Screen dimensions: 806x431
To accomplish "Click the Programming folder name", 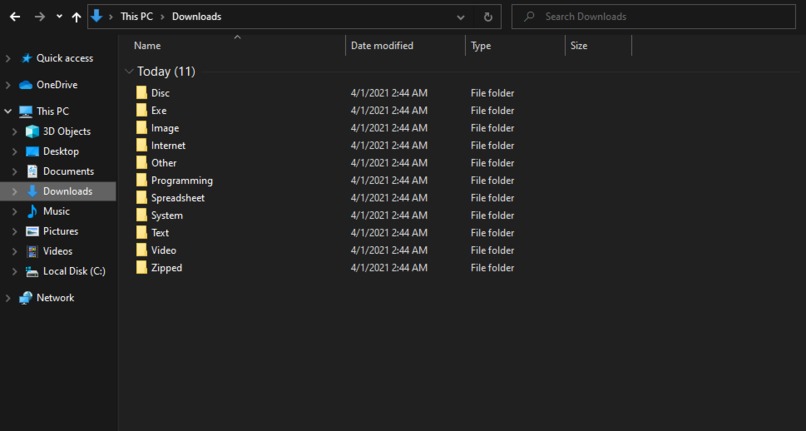I will pos(182,181).
